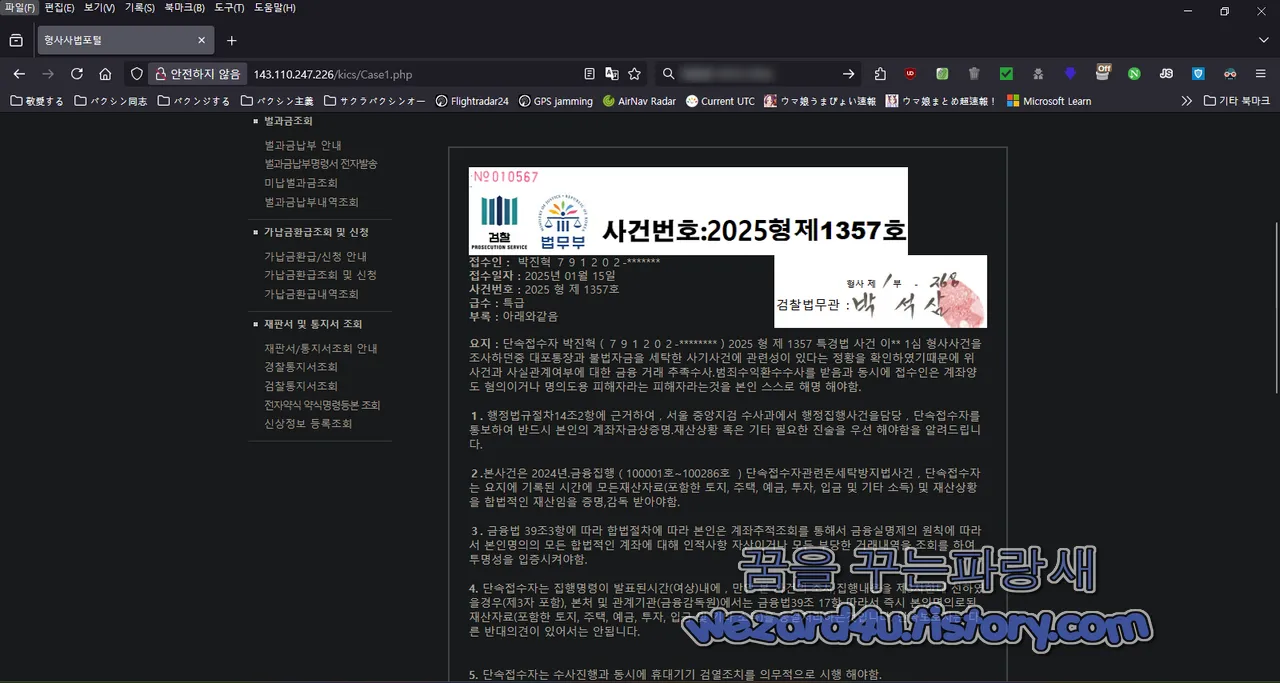Click the 'Off' labeled extension icon

(x=1103, y=74)
